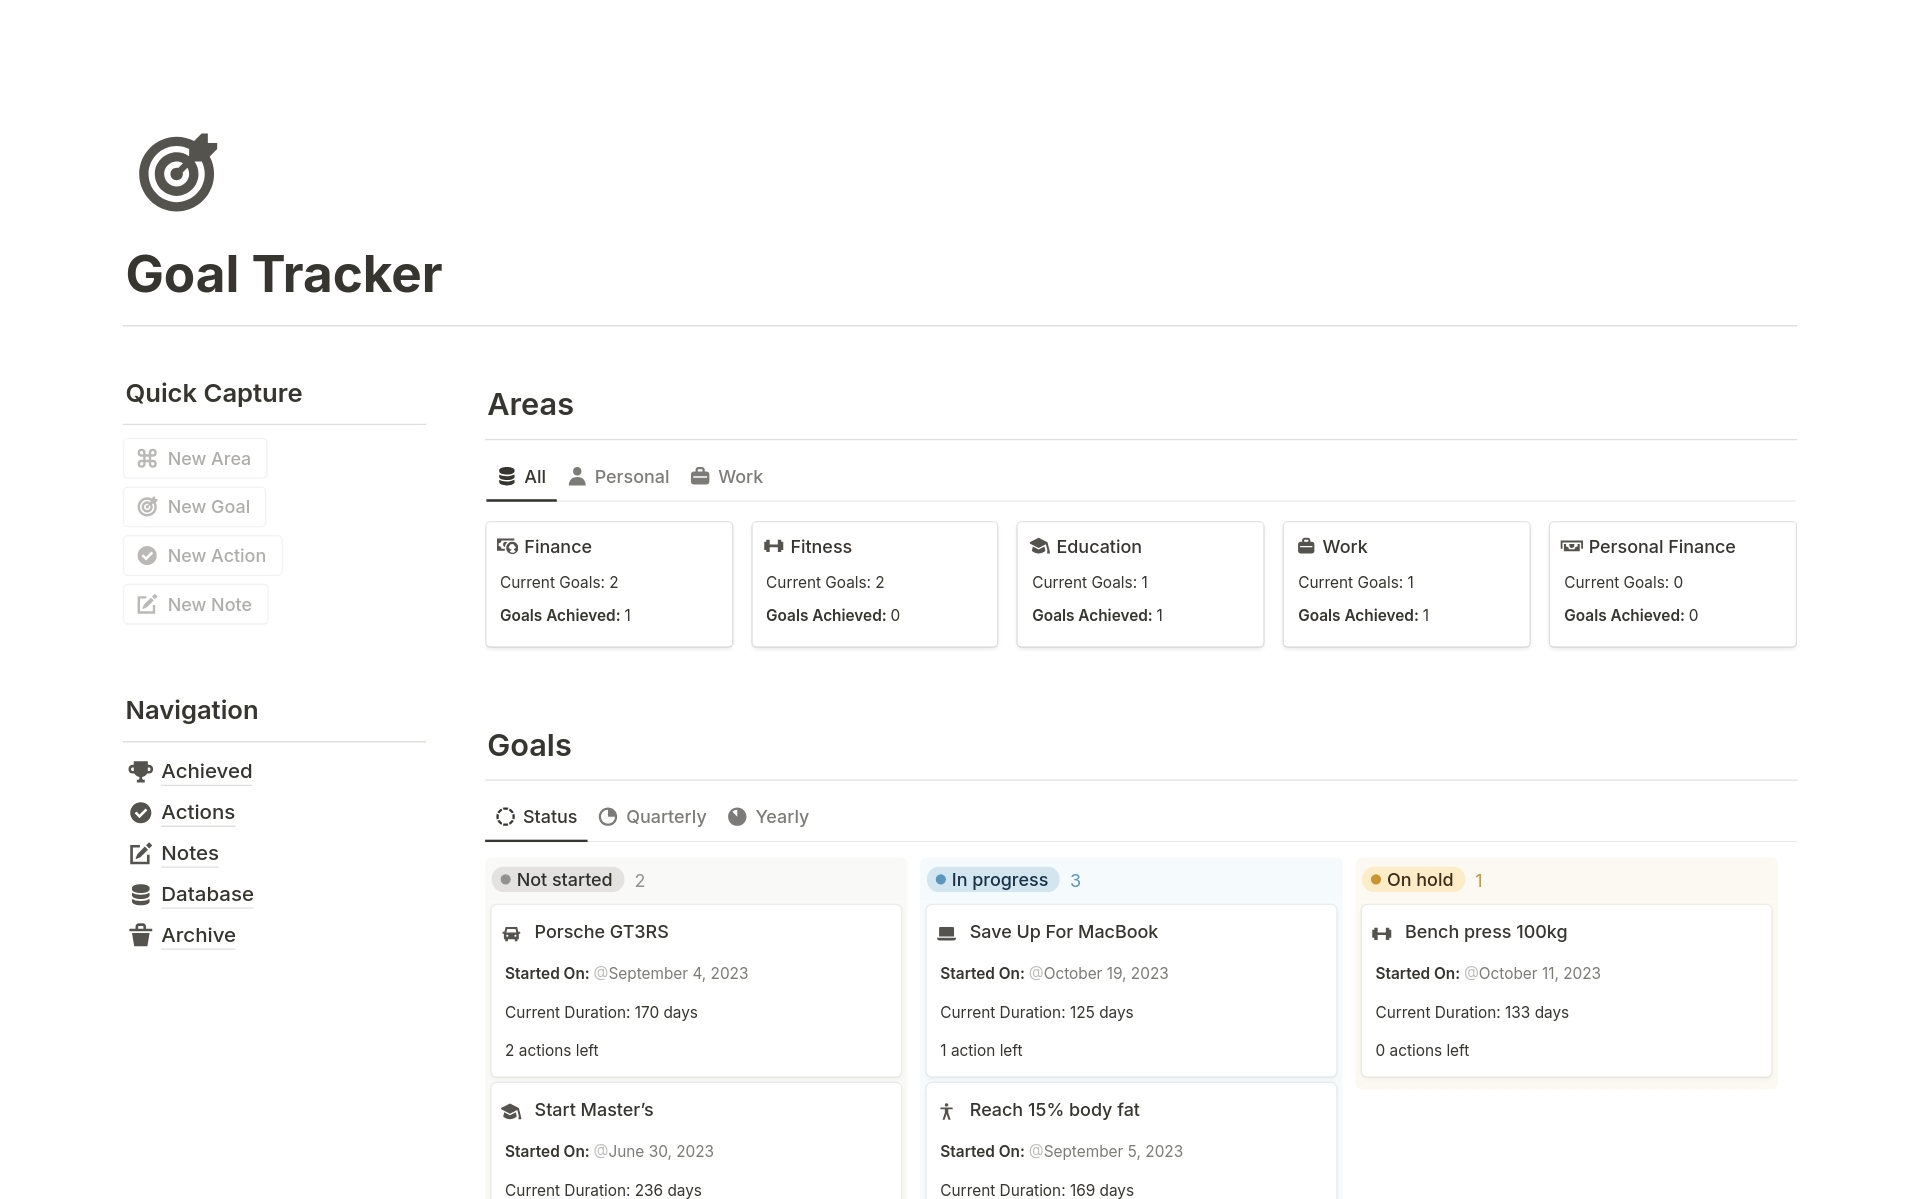Switch to the Work areas tab

(x=726, y=477)
